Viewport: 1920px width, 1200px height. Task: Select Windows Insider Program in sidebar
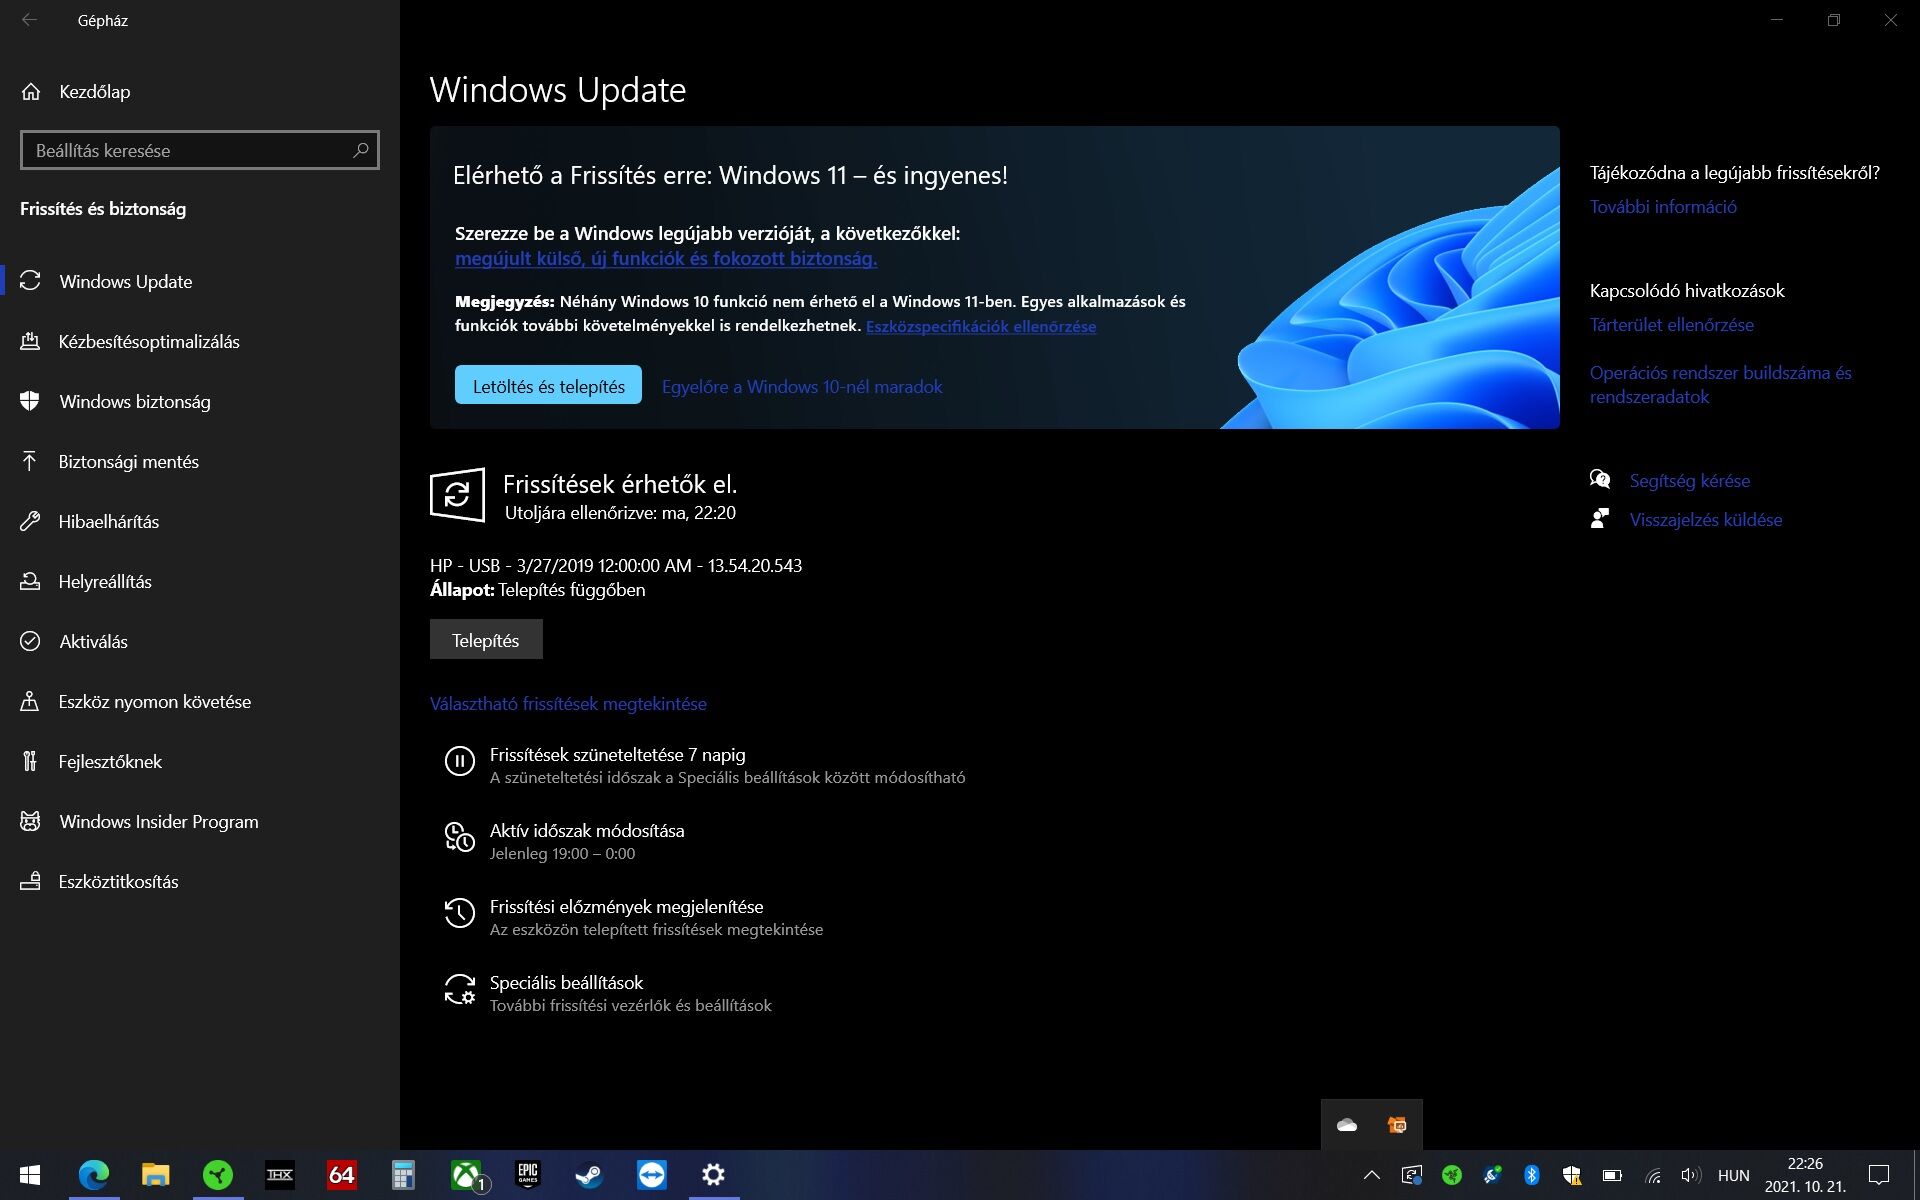pos(158,821)
